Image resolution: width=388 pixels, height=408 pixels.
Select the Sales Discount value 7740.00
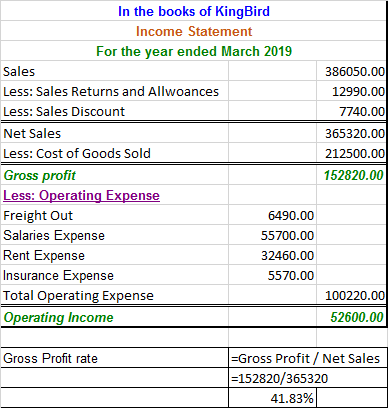351,111
